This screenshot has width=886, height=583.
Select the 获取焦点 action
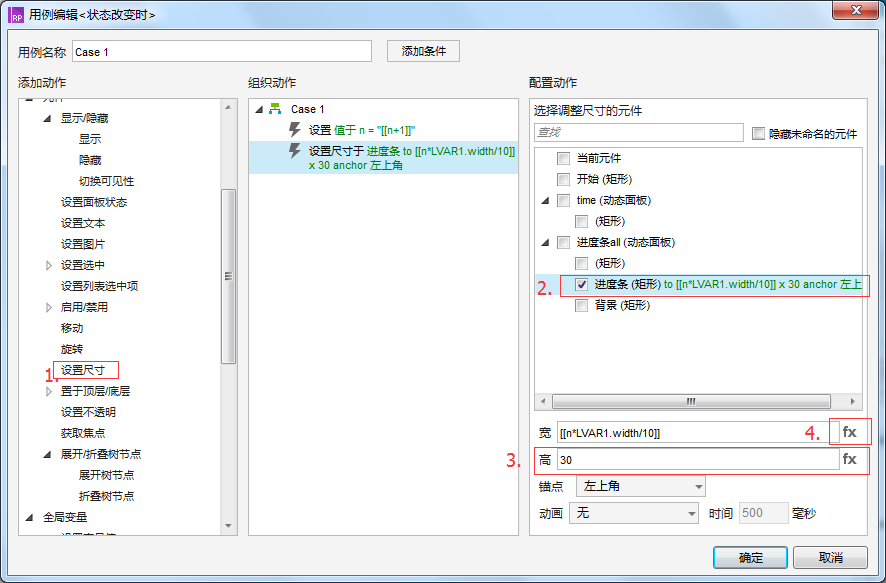pos(83,433)
